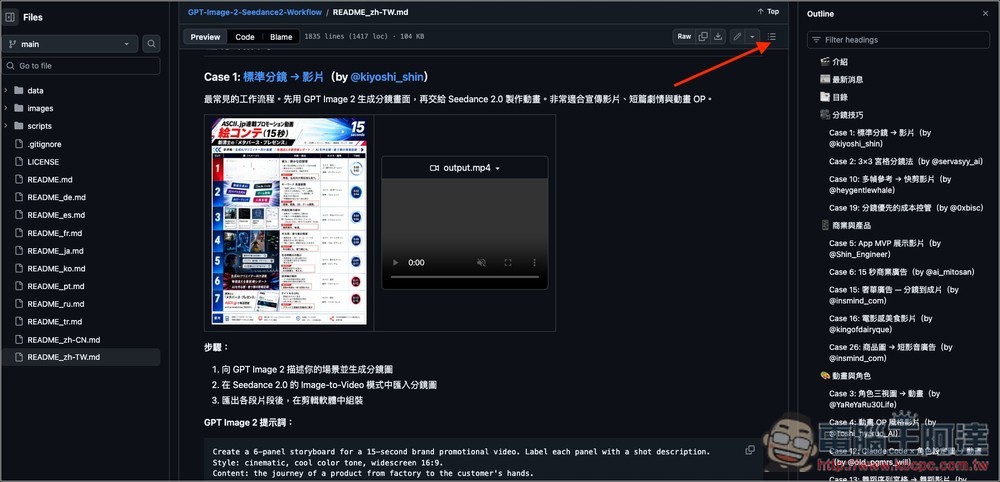This screenshot has width=1000, height=482.
Task: Jump to 動畫與角色 outline heading
Action: click(x=845, y=376)
